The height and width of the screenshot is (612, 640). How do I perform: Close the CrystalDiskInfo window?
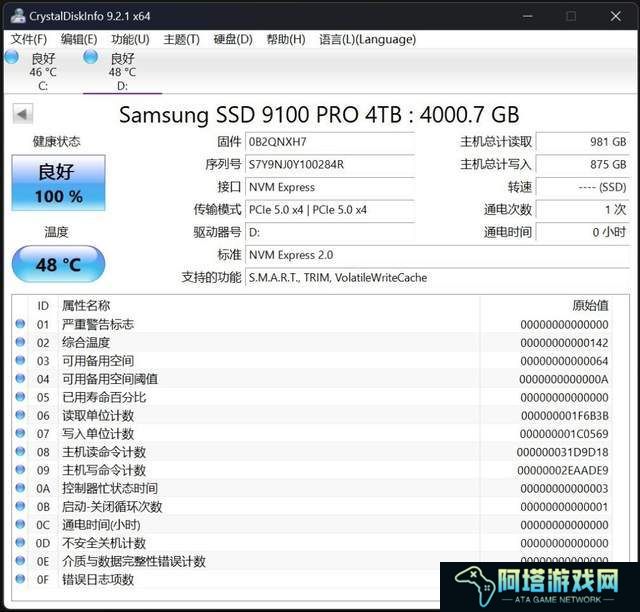[616, 16]
